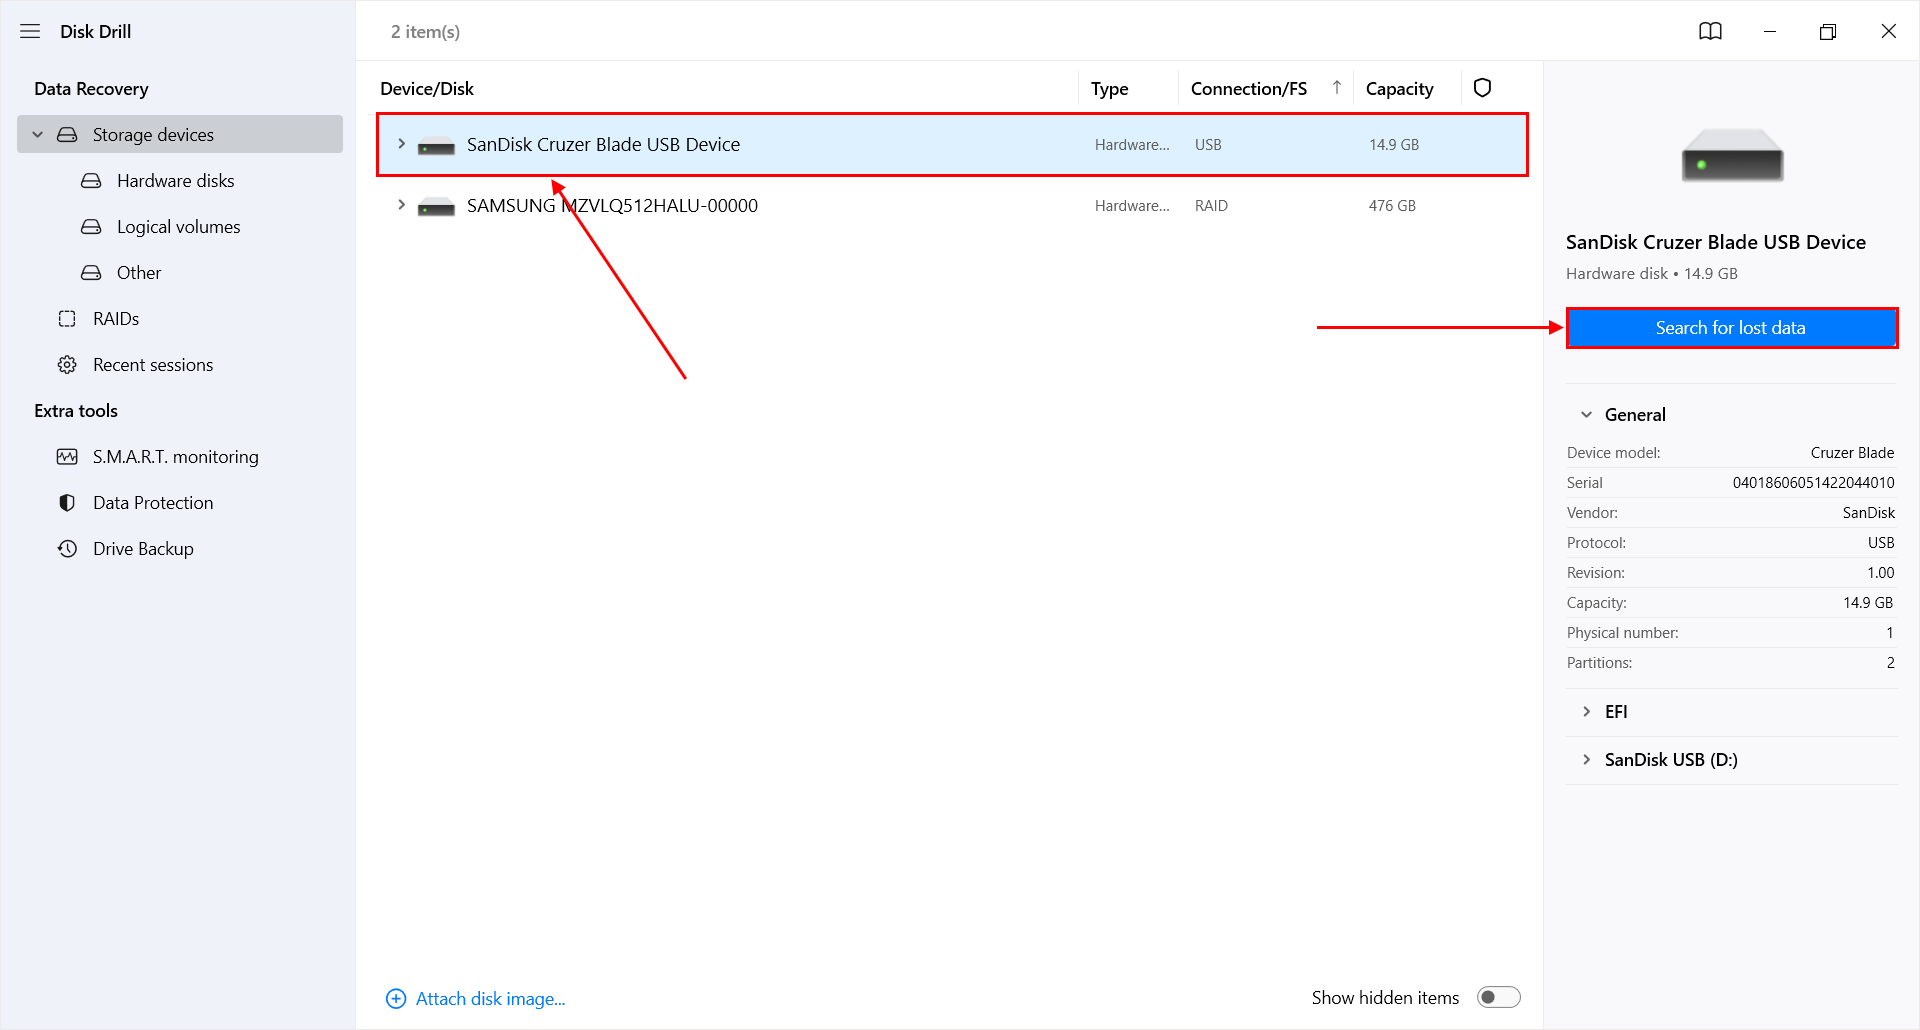Select SanDisk Cruzer Blade USB Device name
Viewport: 1920px width, 1030px height.
[x=603, y=144]
